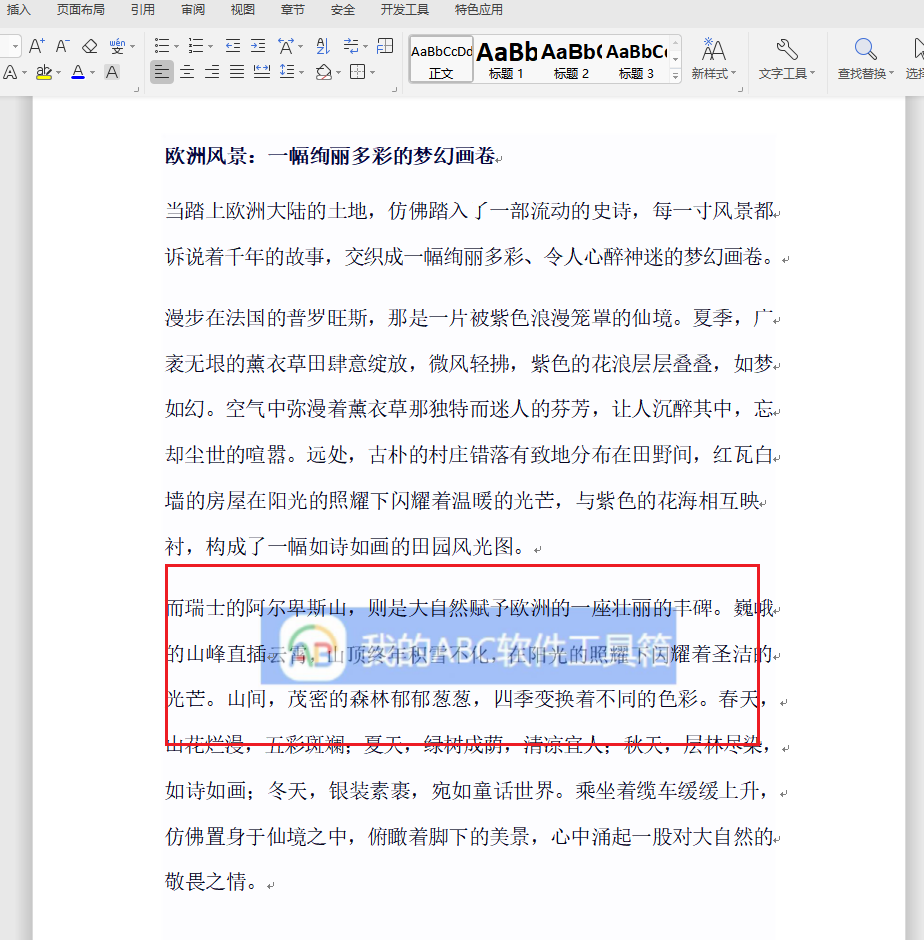Apply yellow highlight color to text
The height and width of the screenshot is (940, 924).
coord(44,71)
